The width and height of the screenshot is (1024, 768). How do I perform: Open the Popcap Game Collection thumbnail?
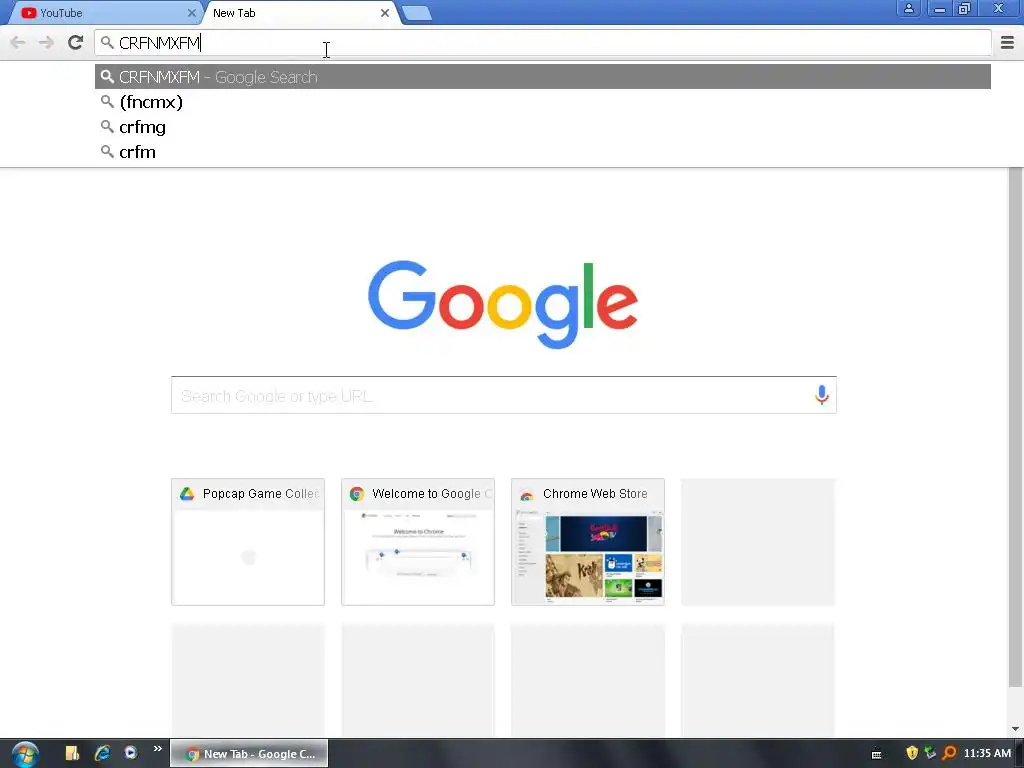(248, 542)
